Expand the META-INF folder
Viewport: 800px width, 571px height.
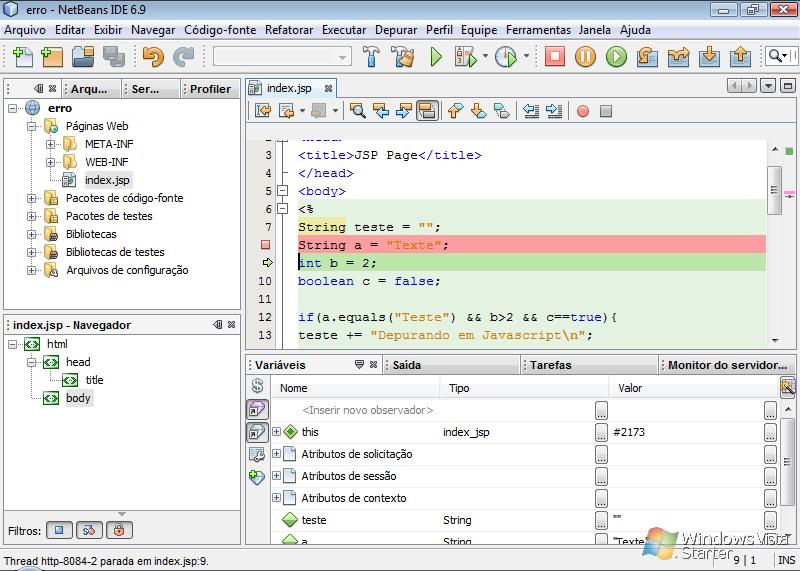50,144
